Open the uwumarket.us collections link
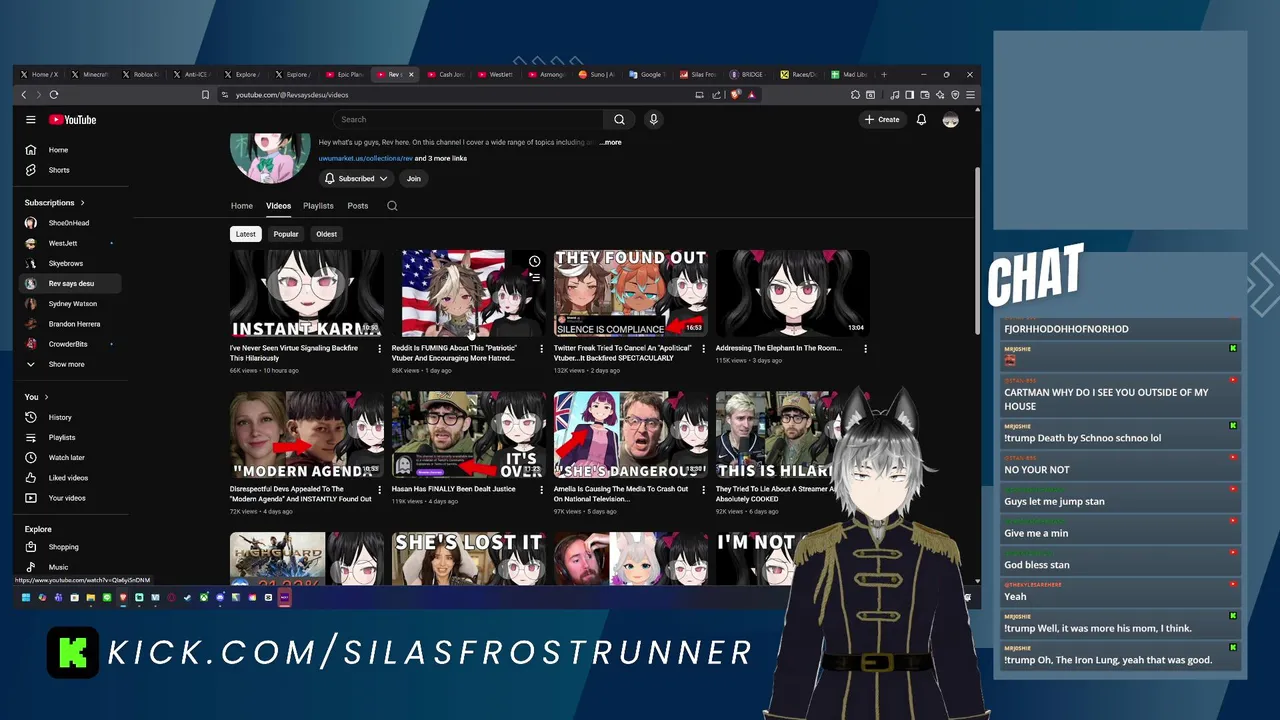Viewport: 1280px width, 720px height. (365, 158)
